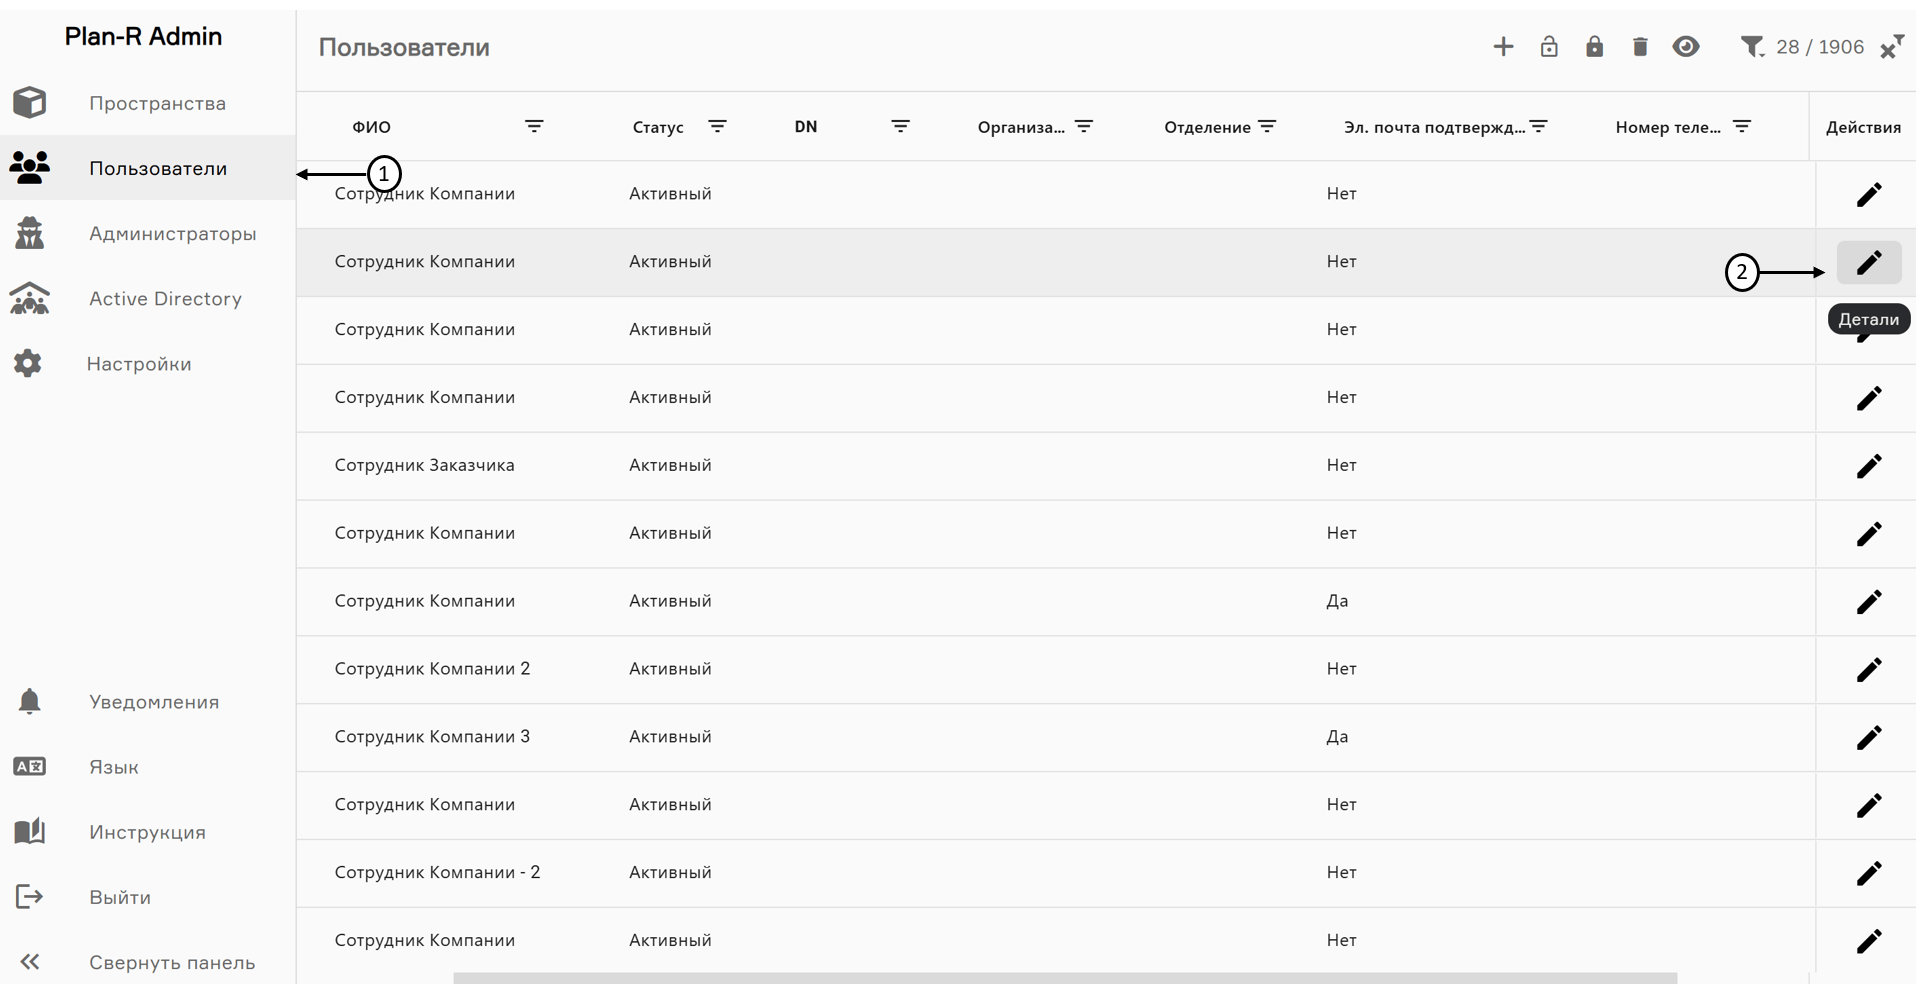Click the plus icon to add user
This screenshot has width=1916, height=987.
coord(1502,47)
